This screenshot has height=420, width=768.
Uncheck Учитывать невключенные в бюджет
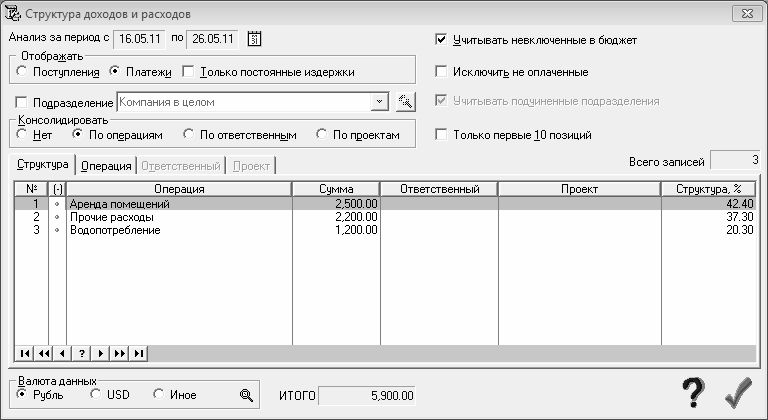click(x=441, y=39)
